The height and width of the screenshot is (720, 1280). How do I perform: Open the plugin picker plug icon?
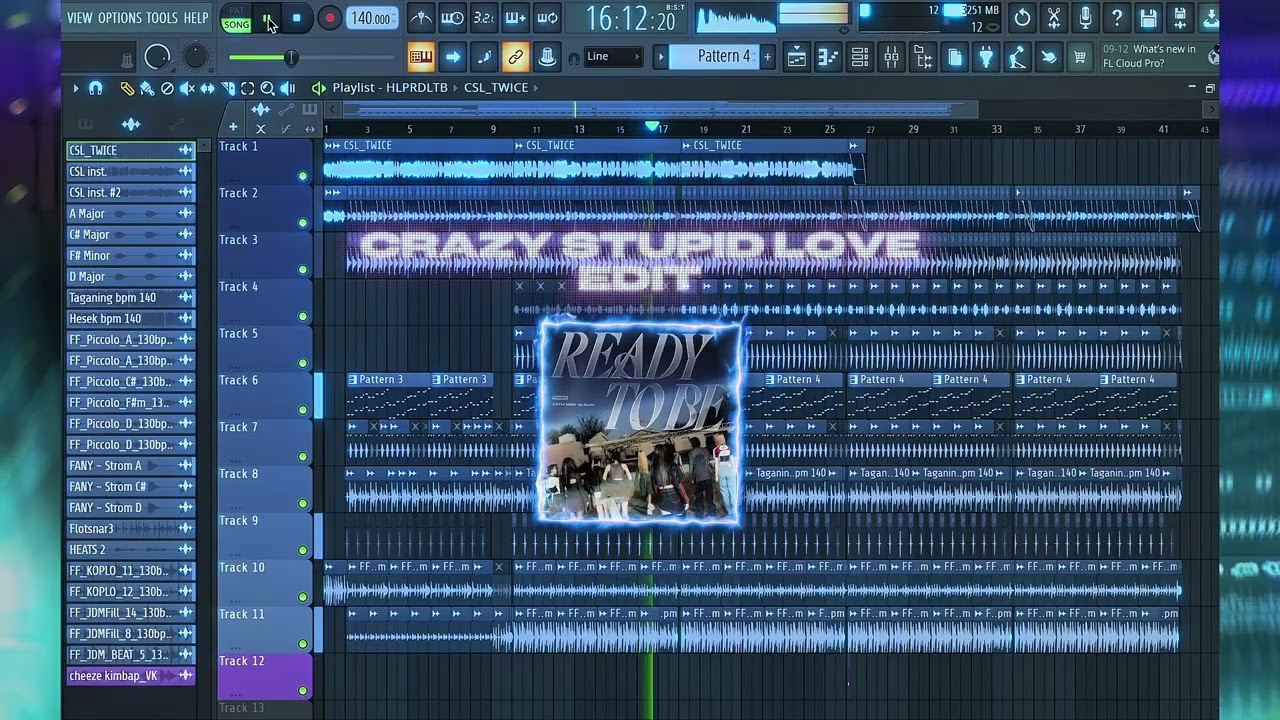986,57
